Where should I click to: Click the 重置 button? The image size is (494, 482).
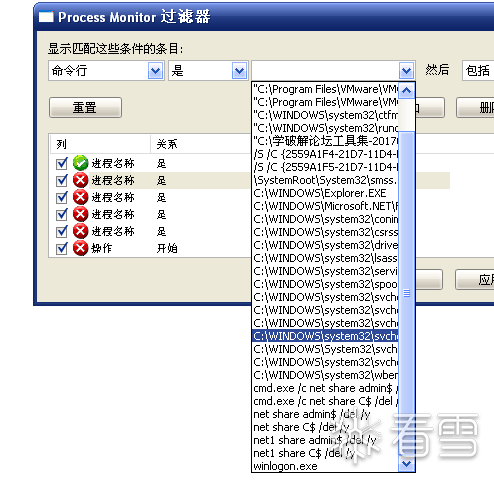click(85, 108)
